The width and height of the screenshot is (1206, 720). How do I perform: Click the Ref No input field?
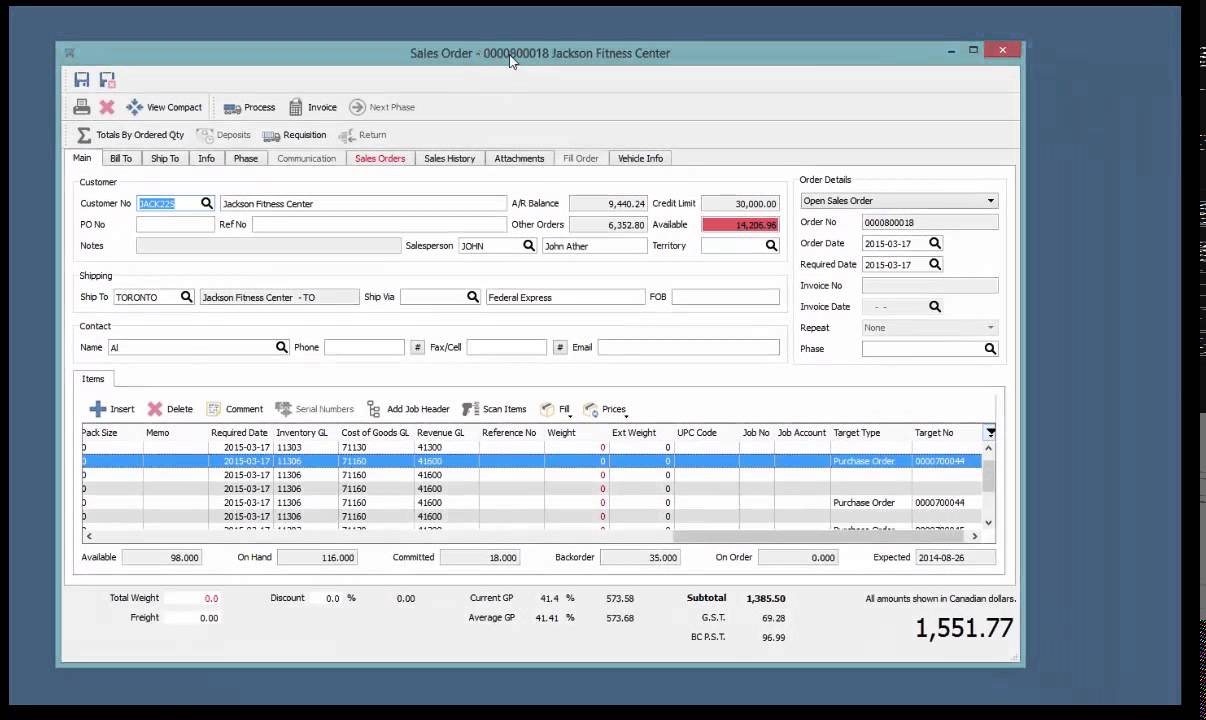[x=379, y=225]
